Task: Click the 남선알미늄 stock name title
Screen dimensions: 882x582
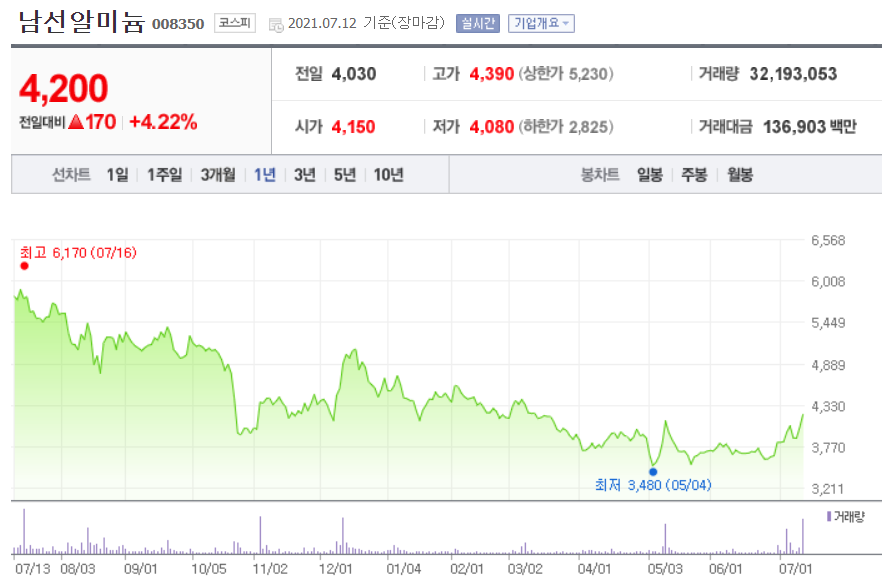Action: 80,22
